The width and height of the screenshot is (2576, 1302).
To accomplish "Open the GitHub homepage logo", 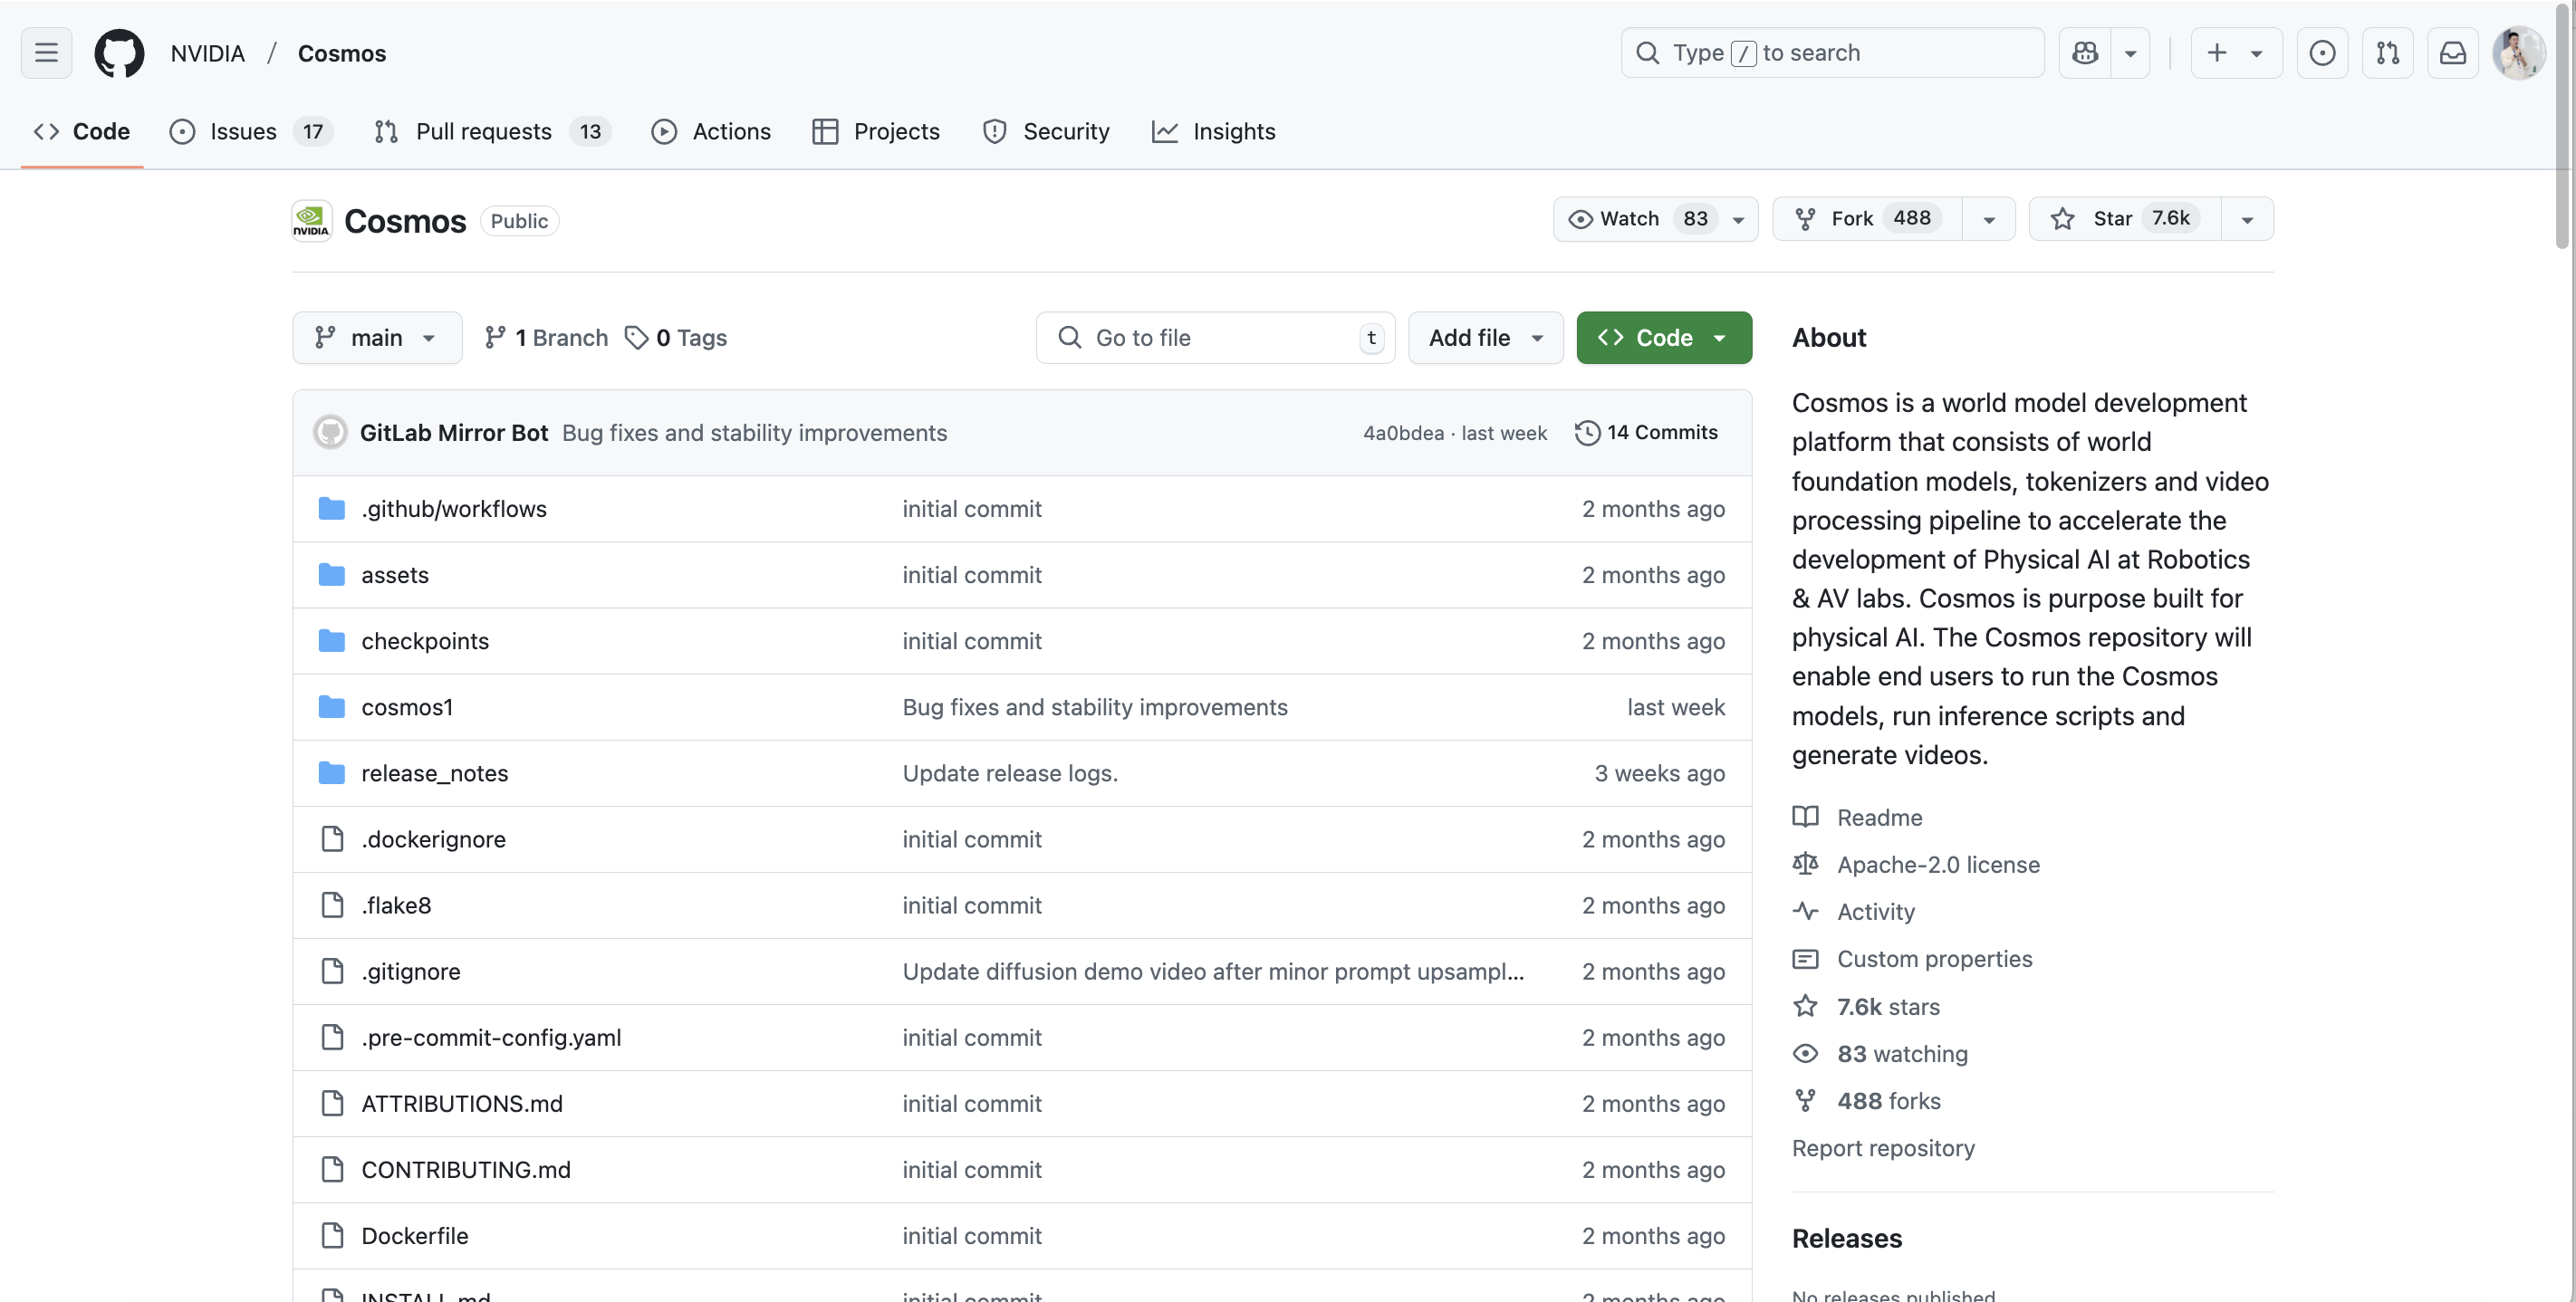I will tap(119, 53).
